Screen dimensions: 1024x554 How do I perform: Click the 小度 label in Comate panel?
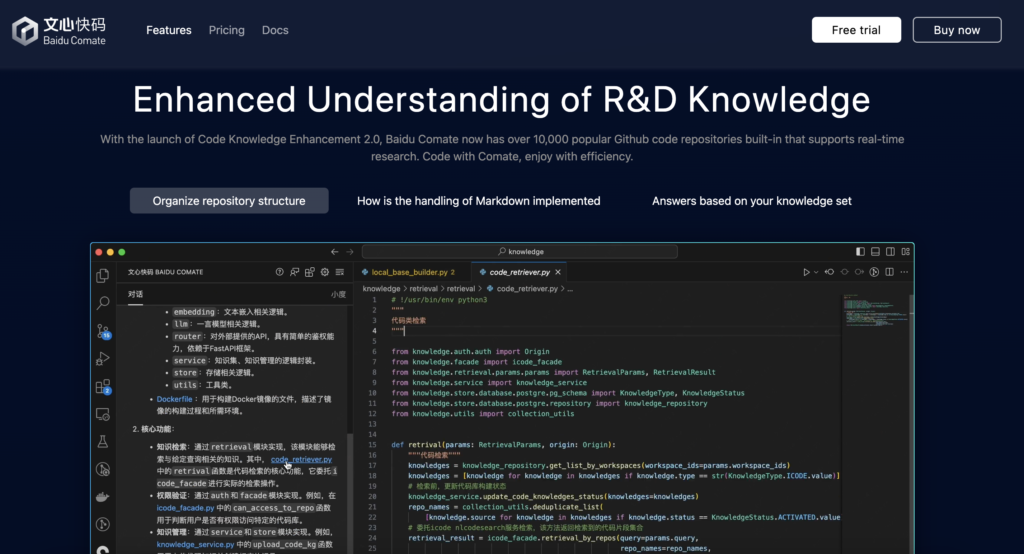pos(338,295)
